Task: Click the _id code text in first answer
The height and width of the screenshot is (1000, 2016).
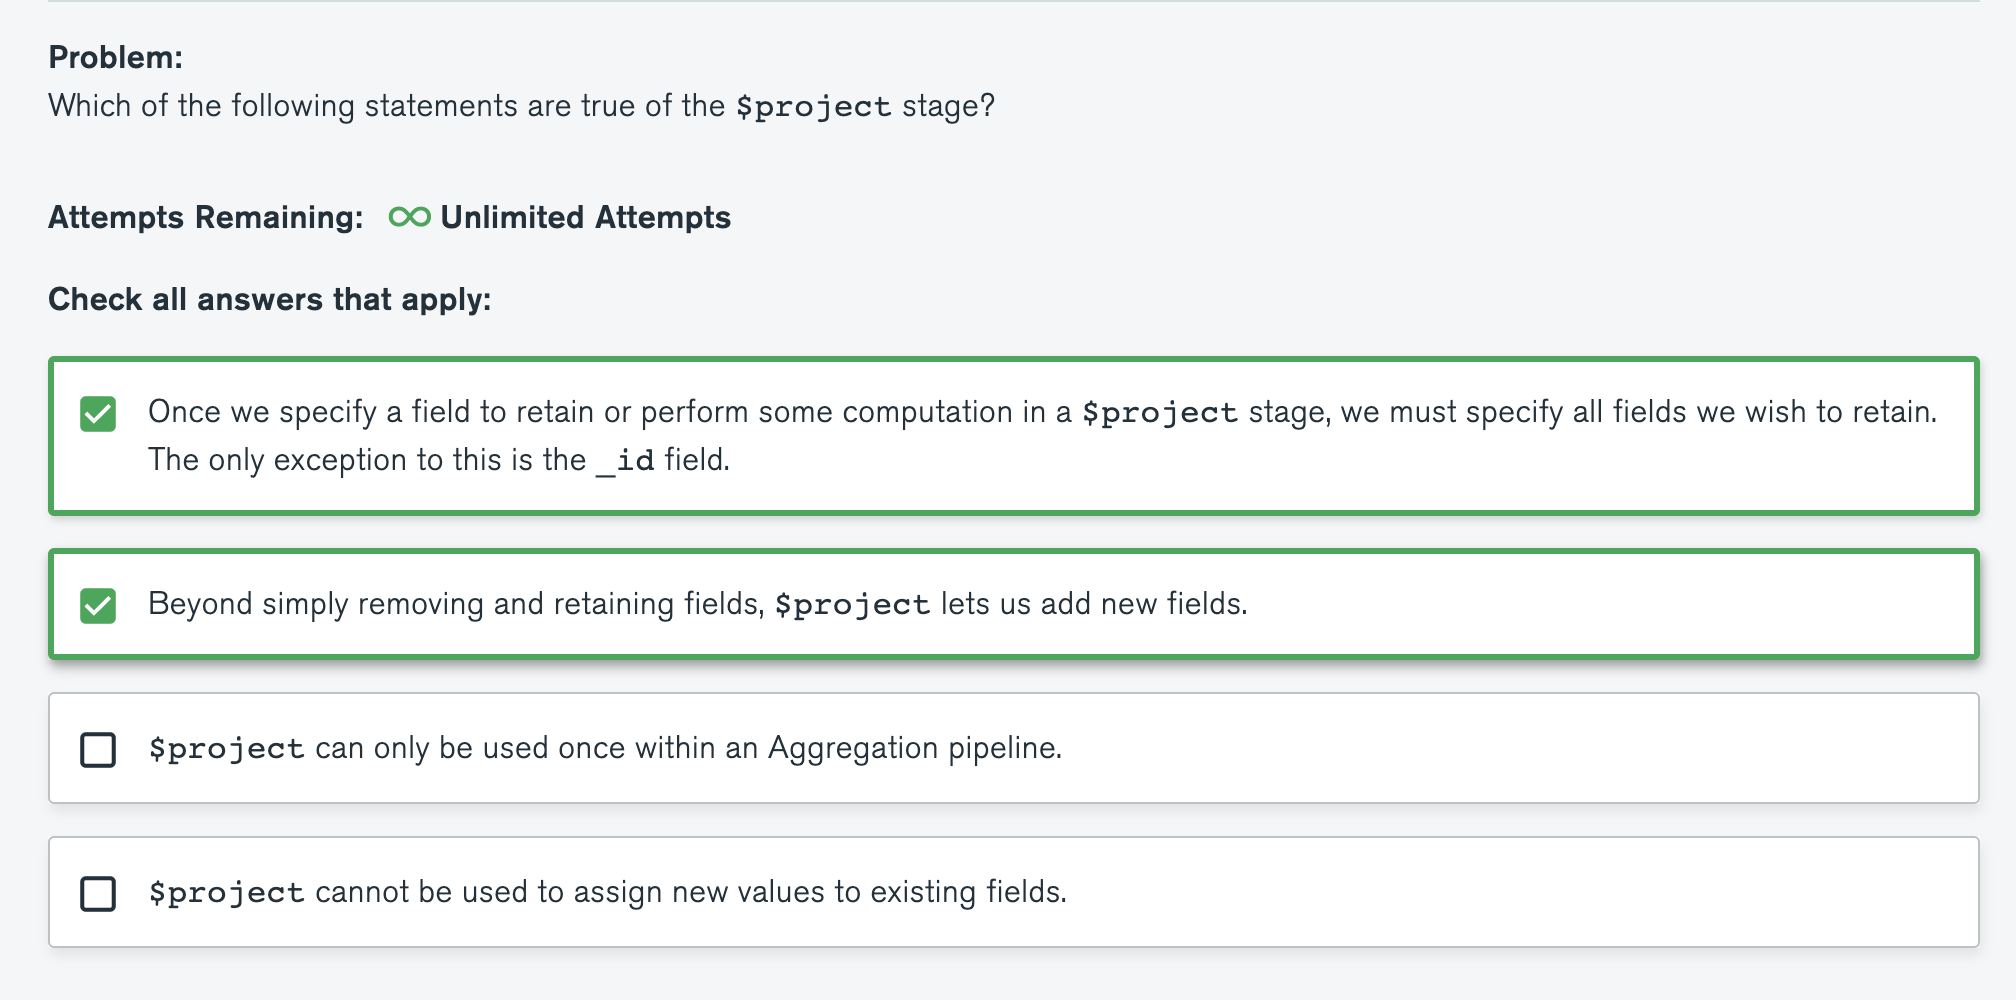Action: pyautogui.click(x=625, y=460)
